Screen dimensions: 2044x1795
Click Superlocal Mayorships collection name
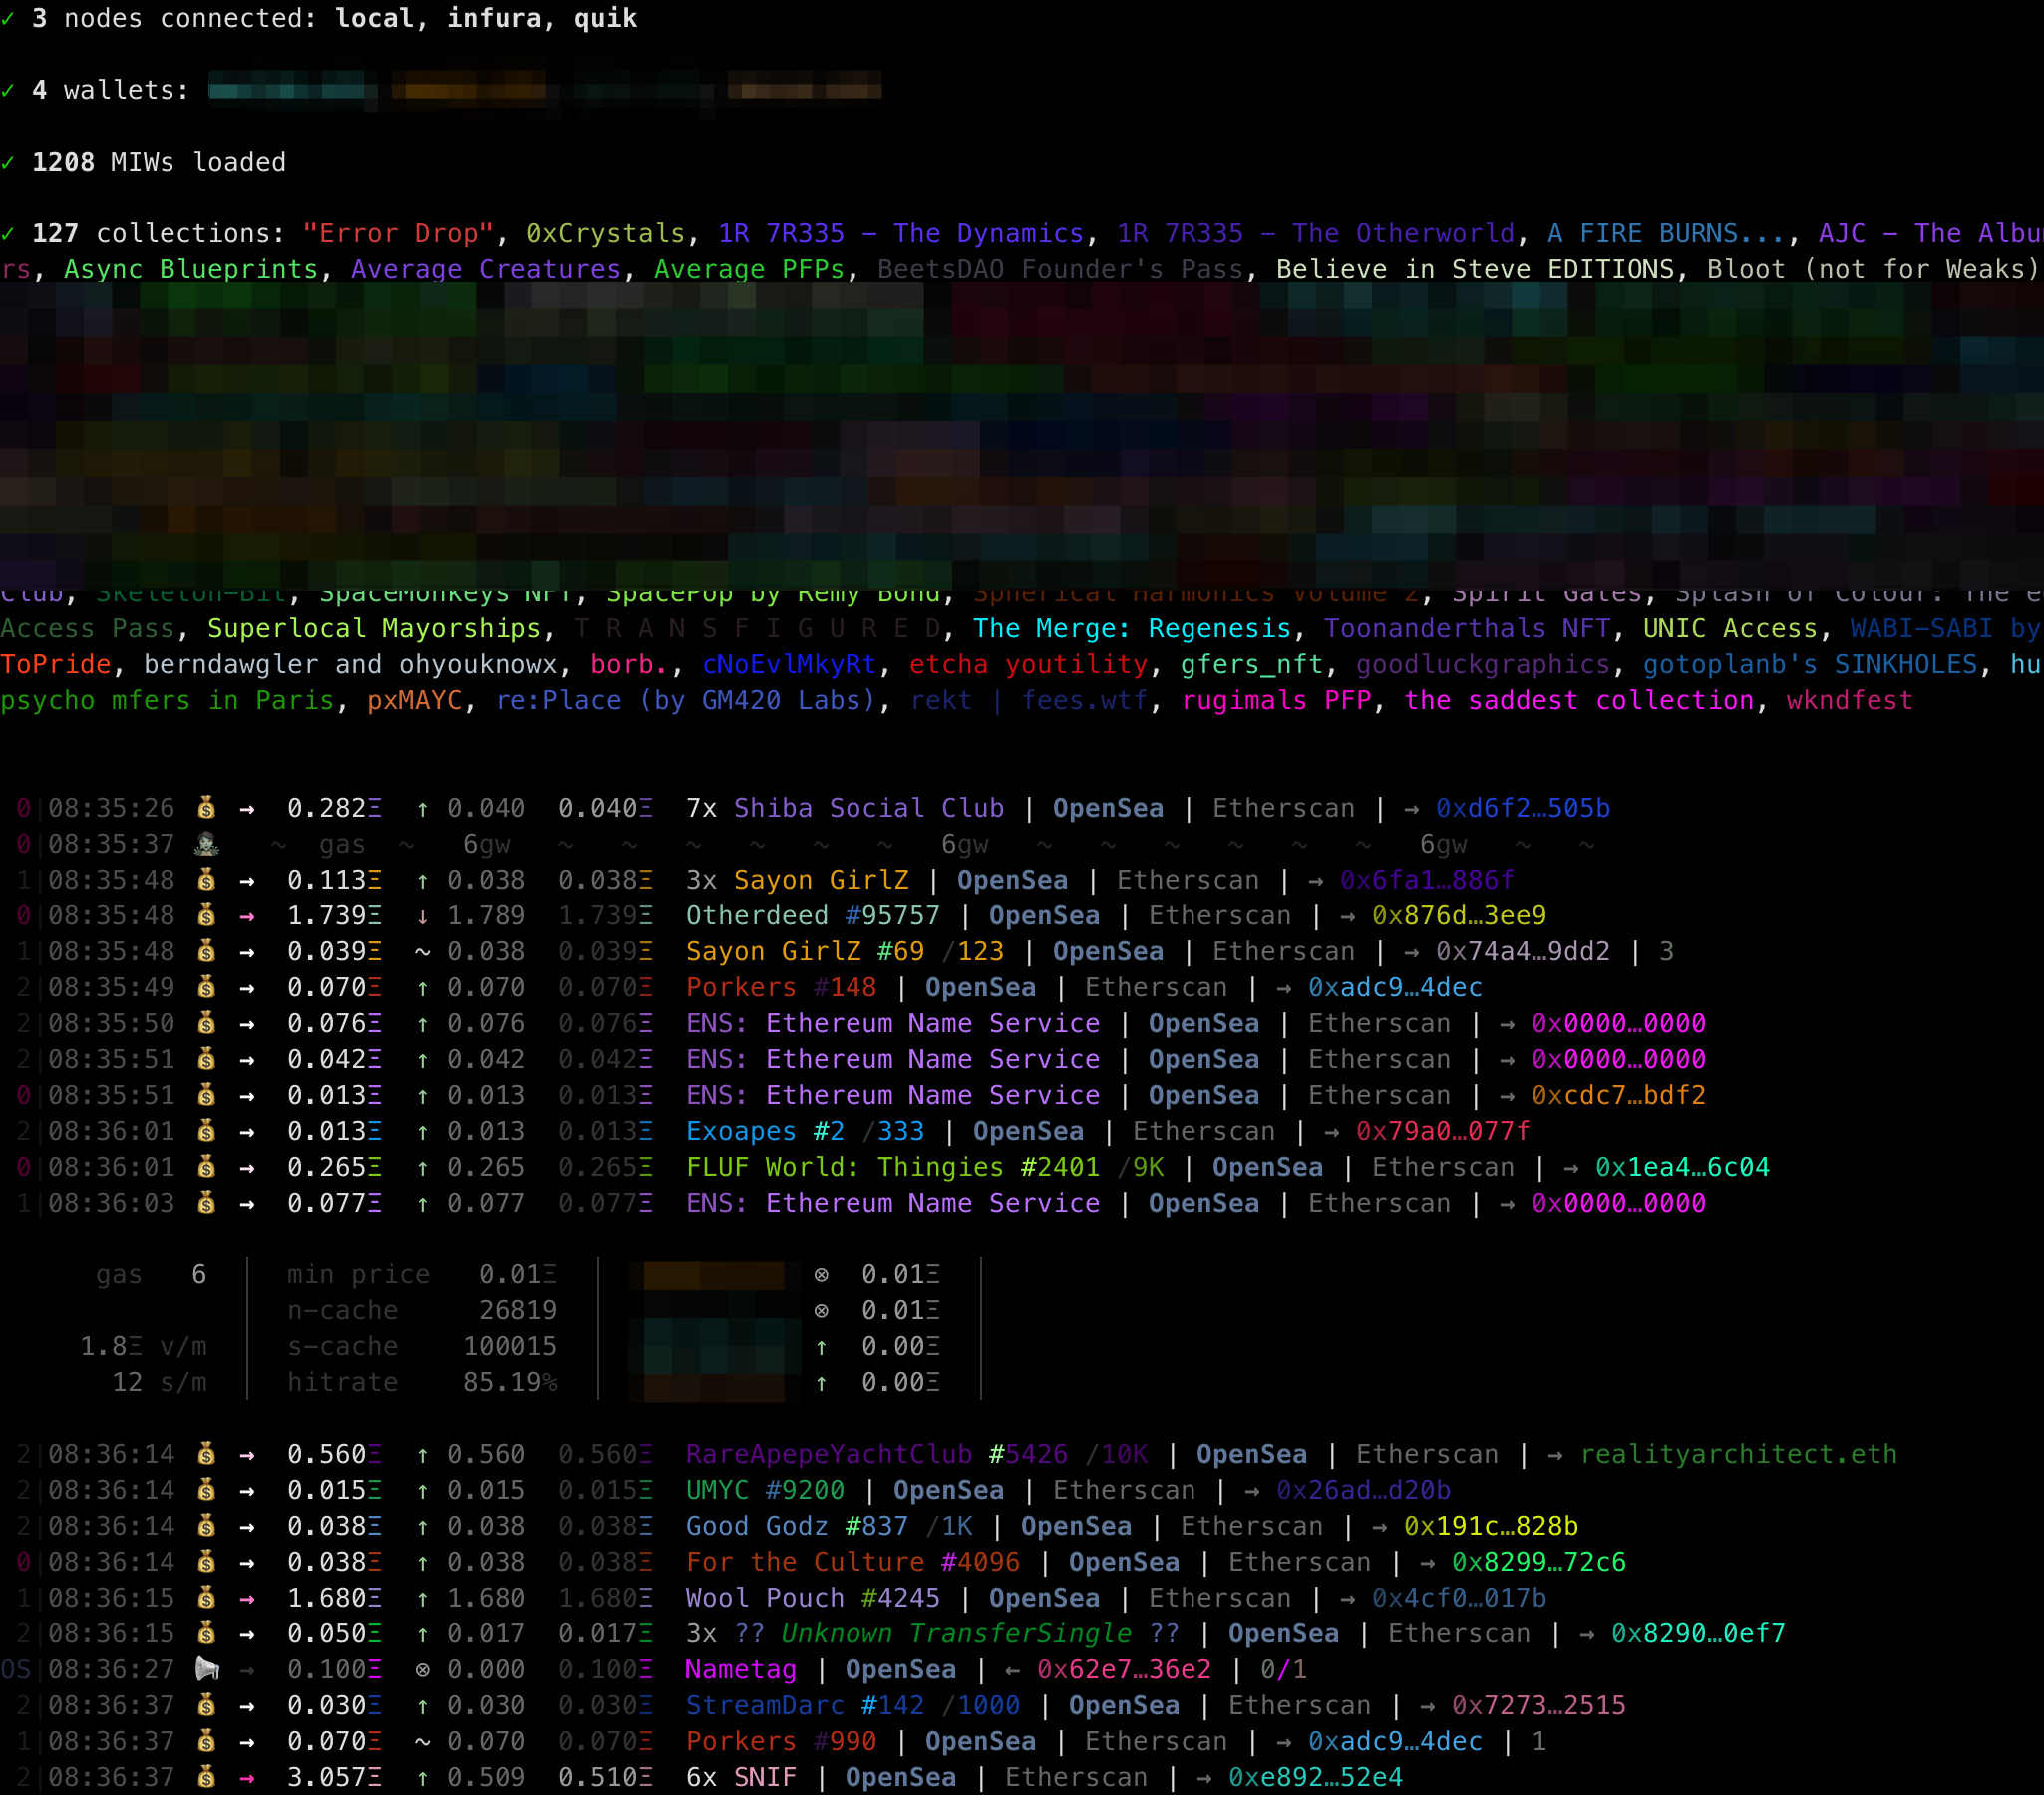click(374, 628)
